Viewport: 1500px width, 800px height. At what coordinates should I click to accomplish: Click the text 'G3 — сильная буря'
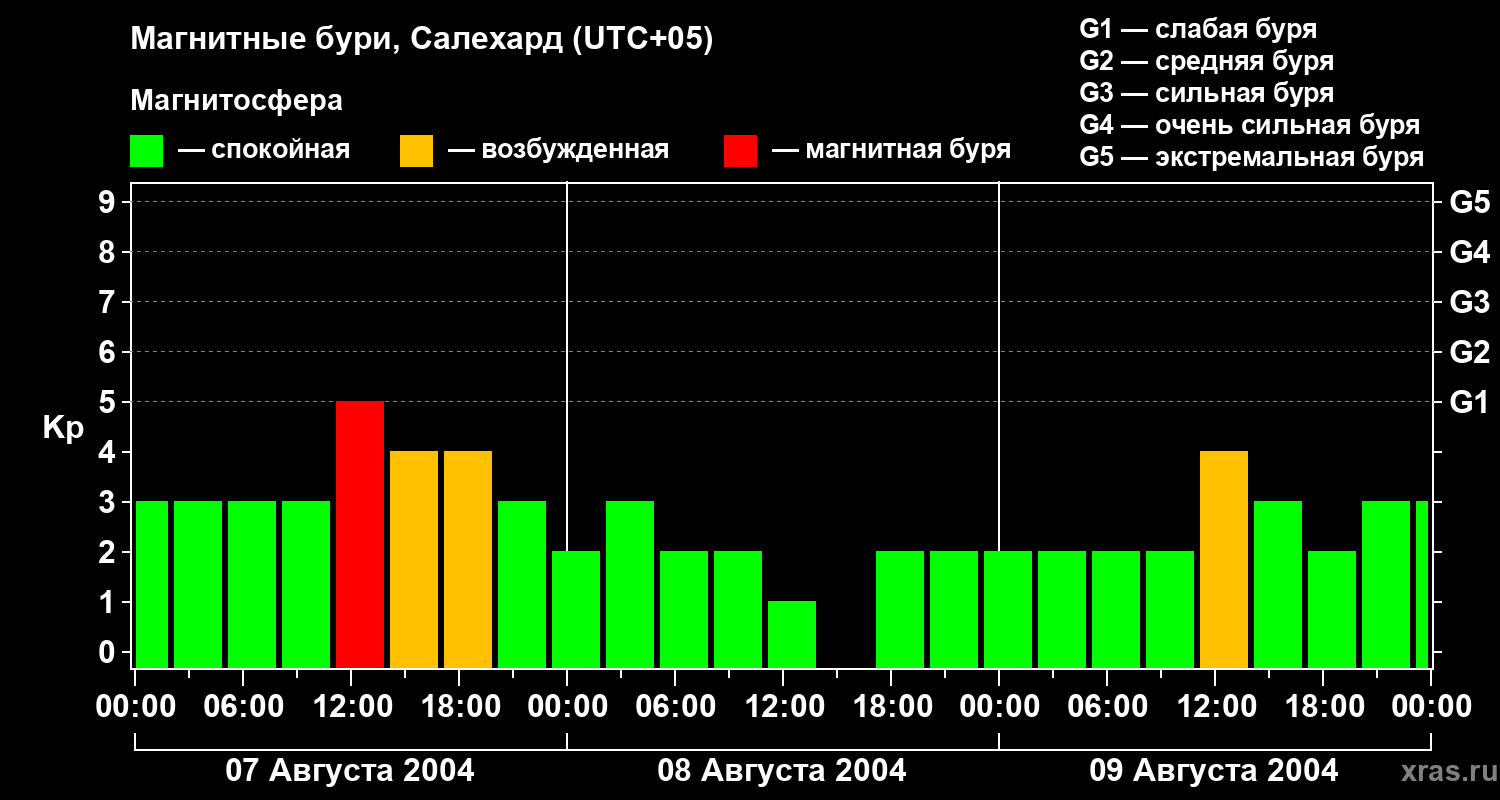(1206, 93)
